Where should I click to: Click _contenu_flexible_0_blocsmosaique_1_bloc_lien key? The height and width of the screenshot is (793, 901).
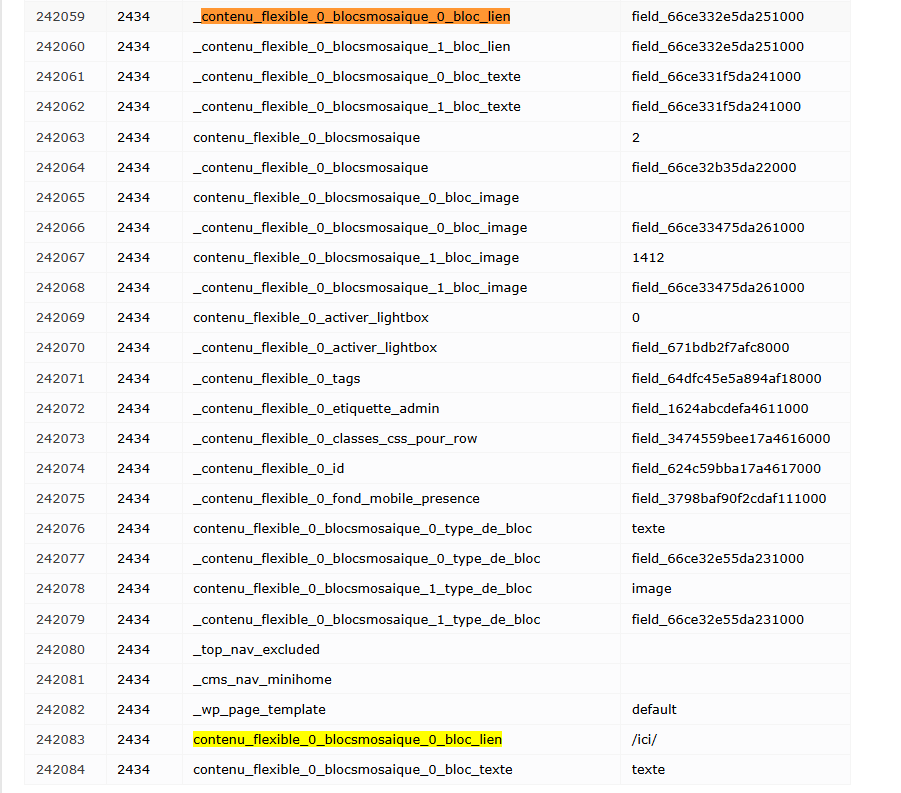pos(352,47)
